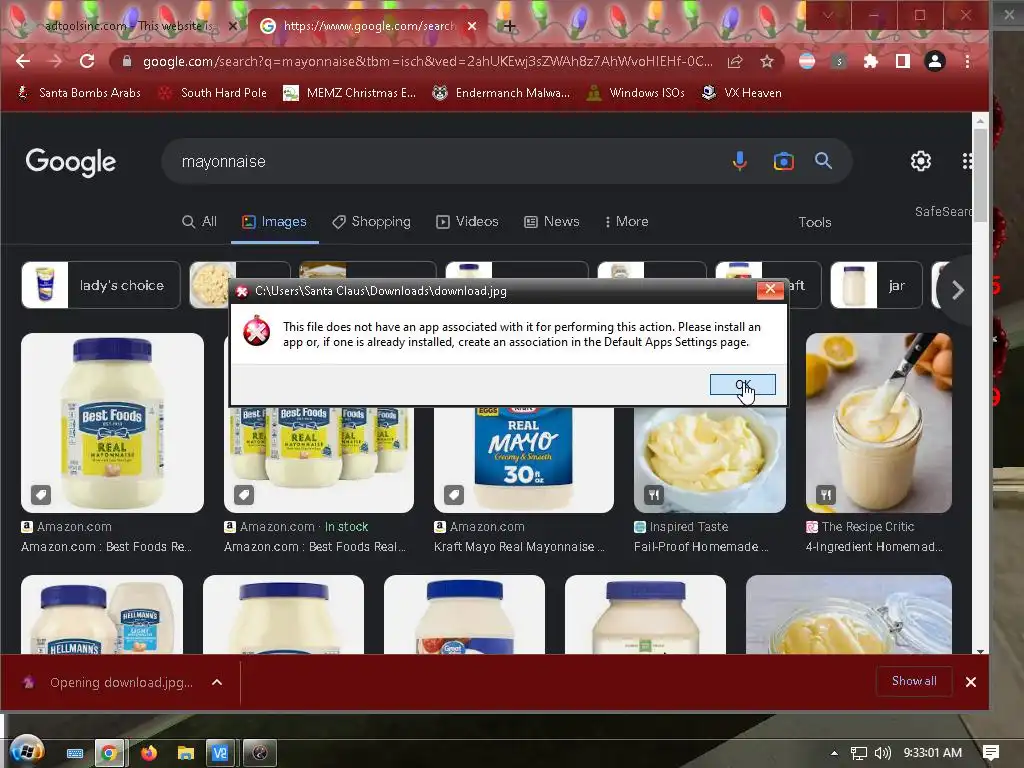The image size is (1024, 768).
Task: Close the google.com/search browser tab
Action: (472, 26)
